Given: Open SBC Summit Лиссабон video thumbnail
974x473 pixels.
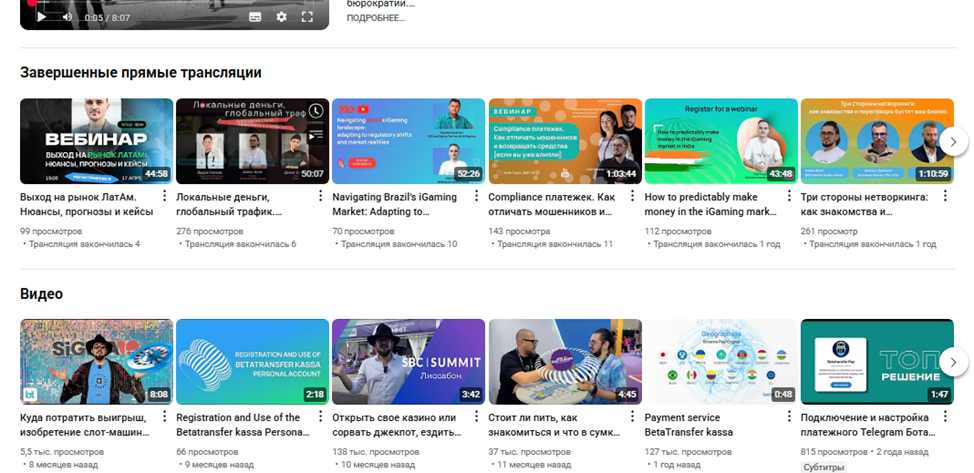Looking at the screenshot, I should click(x=409, y=362).
